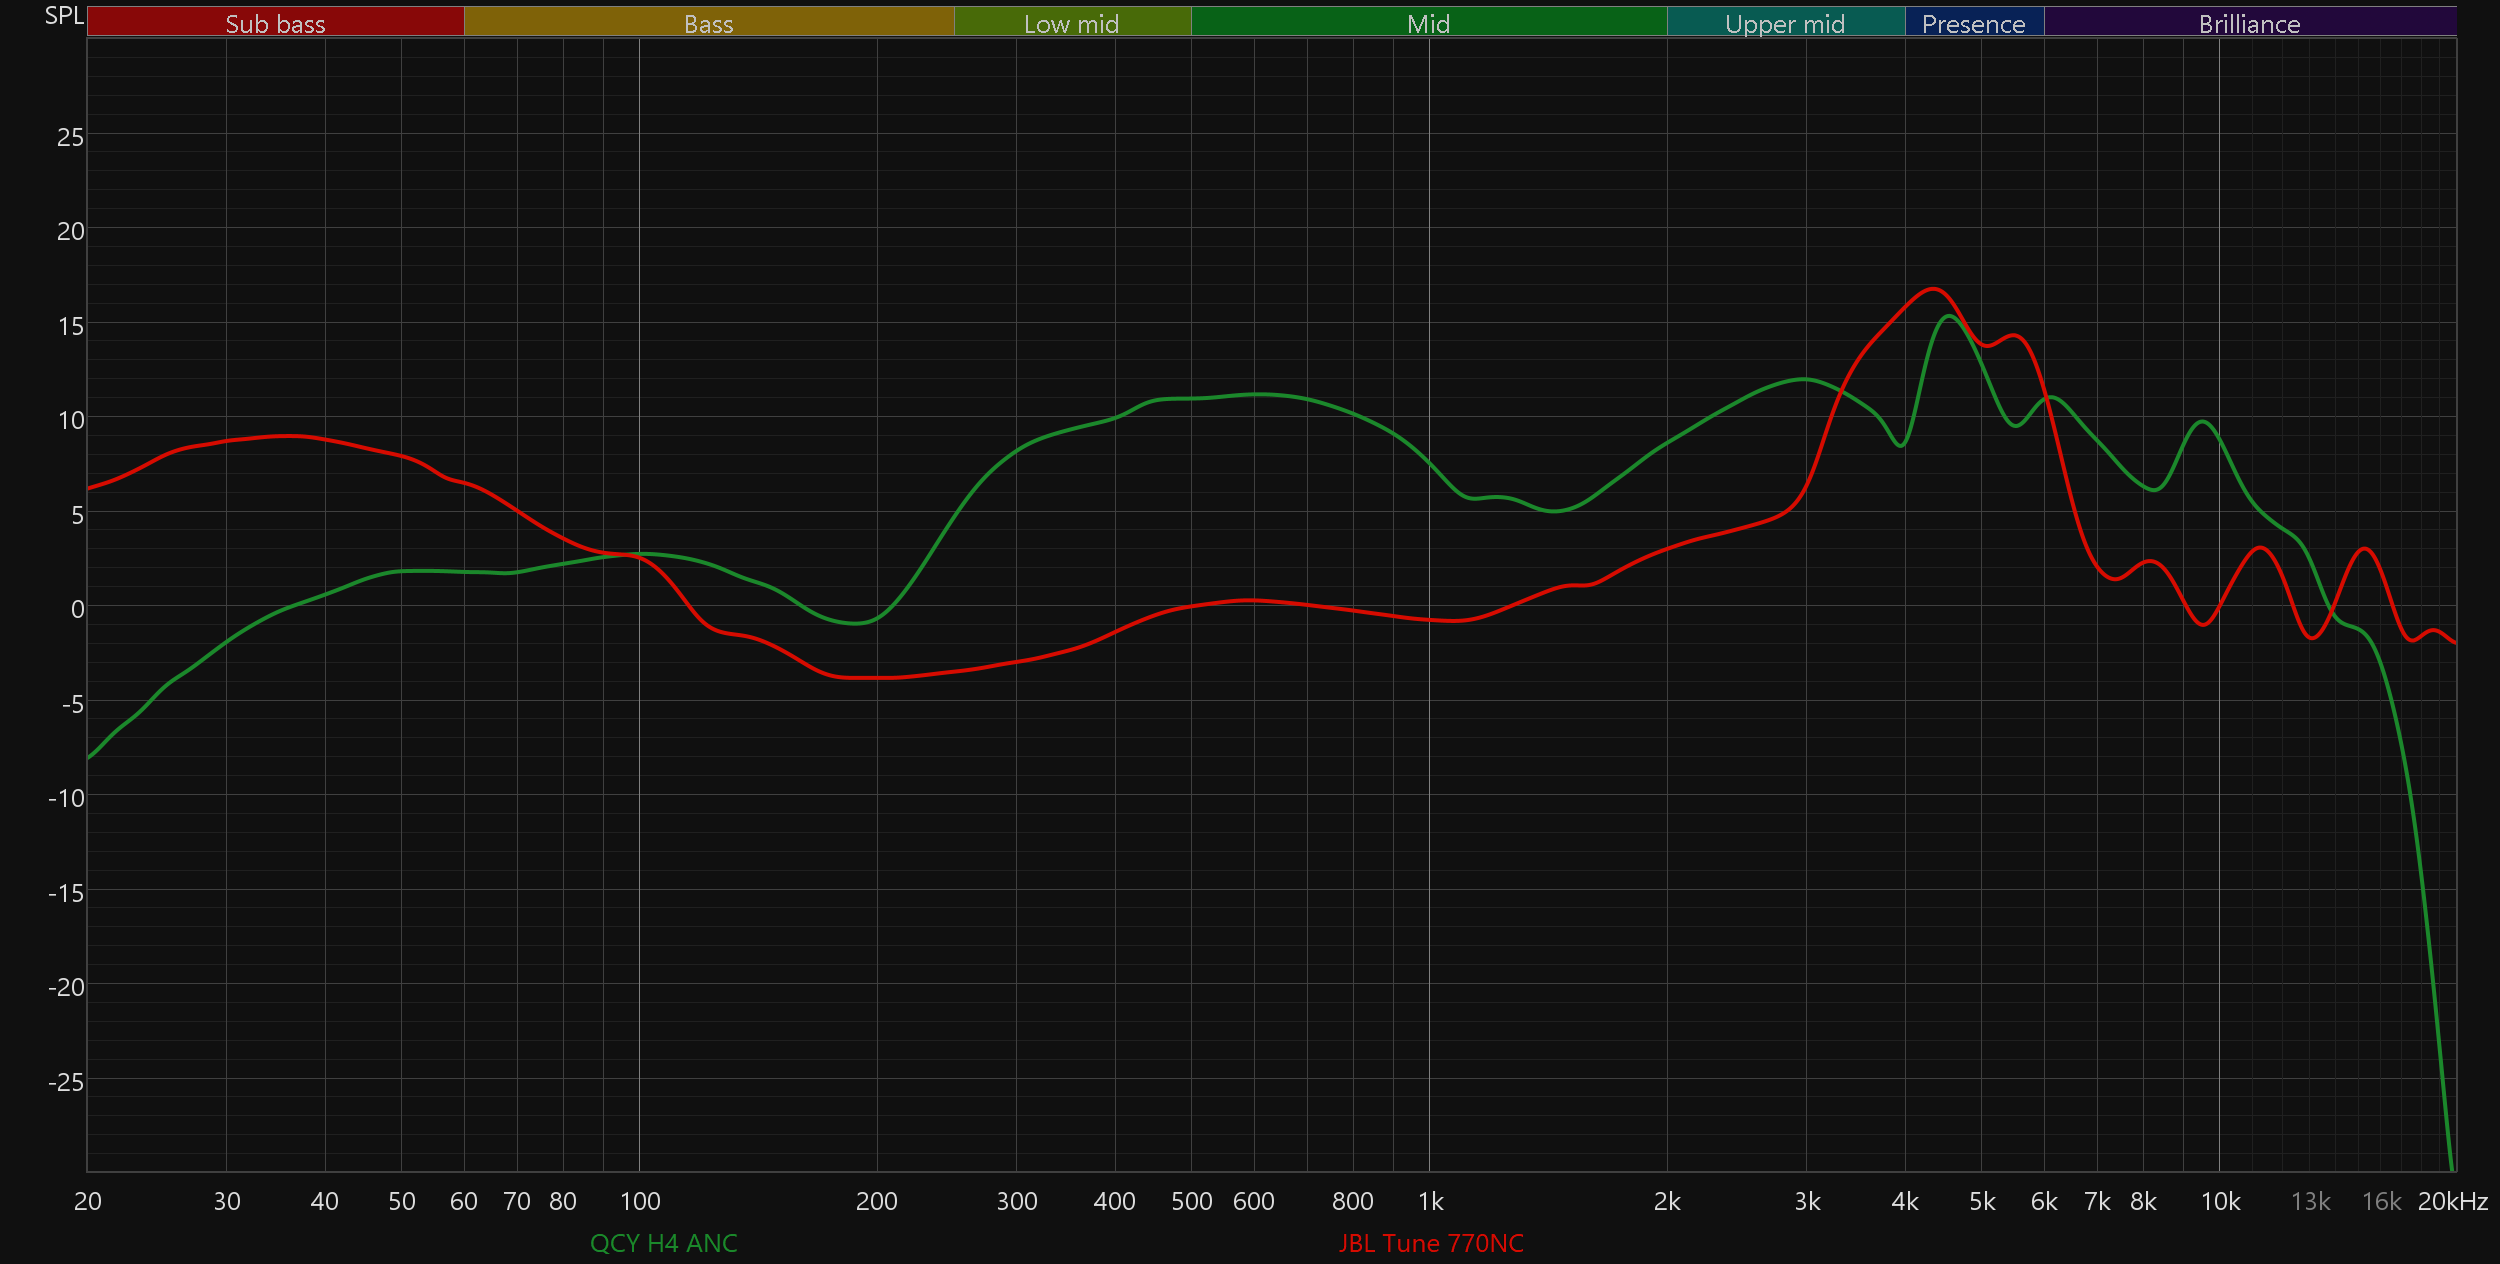Click the 100 Hz axis label
The image size is (2500, 1264).
pyautogui.click(x=640, y=1201)
